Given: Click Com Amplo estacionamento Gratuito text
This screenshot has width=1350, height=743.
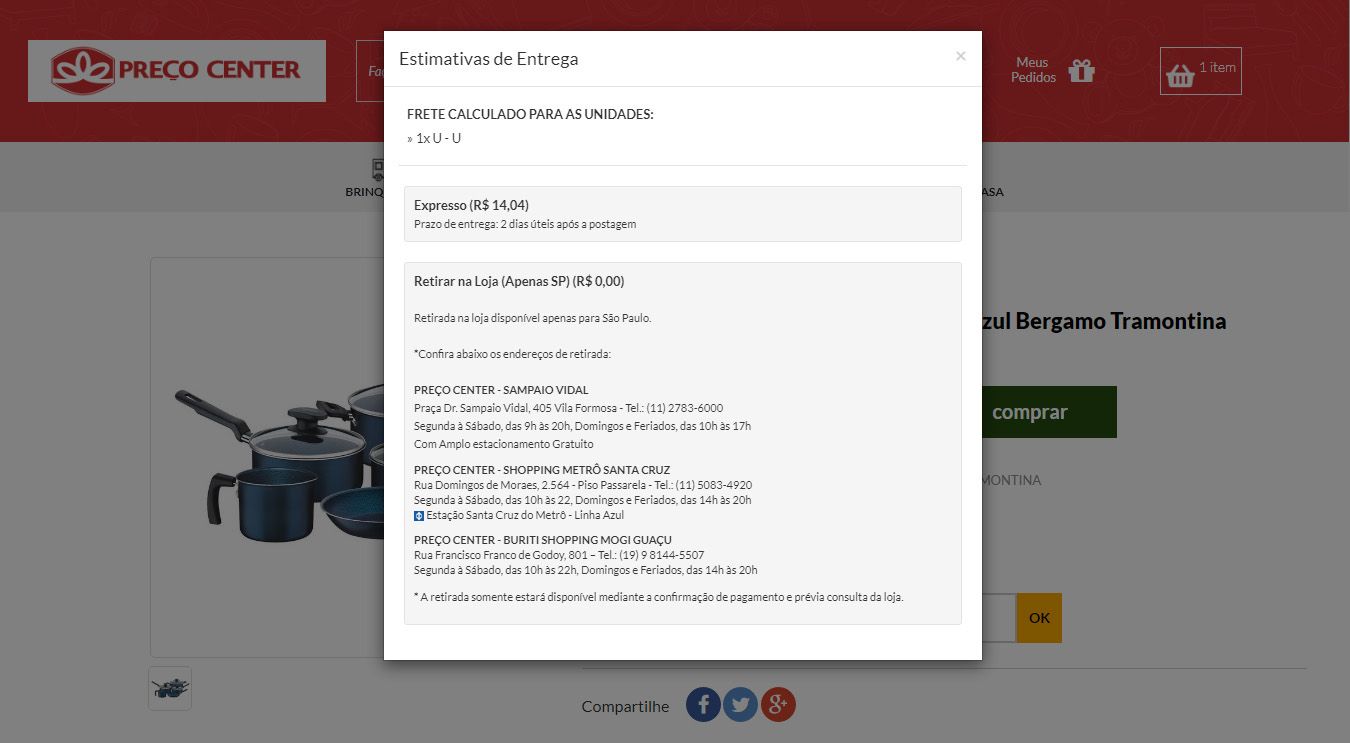Looking at the screenshot, I should 504,444.
